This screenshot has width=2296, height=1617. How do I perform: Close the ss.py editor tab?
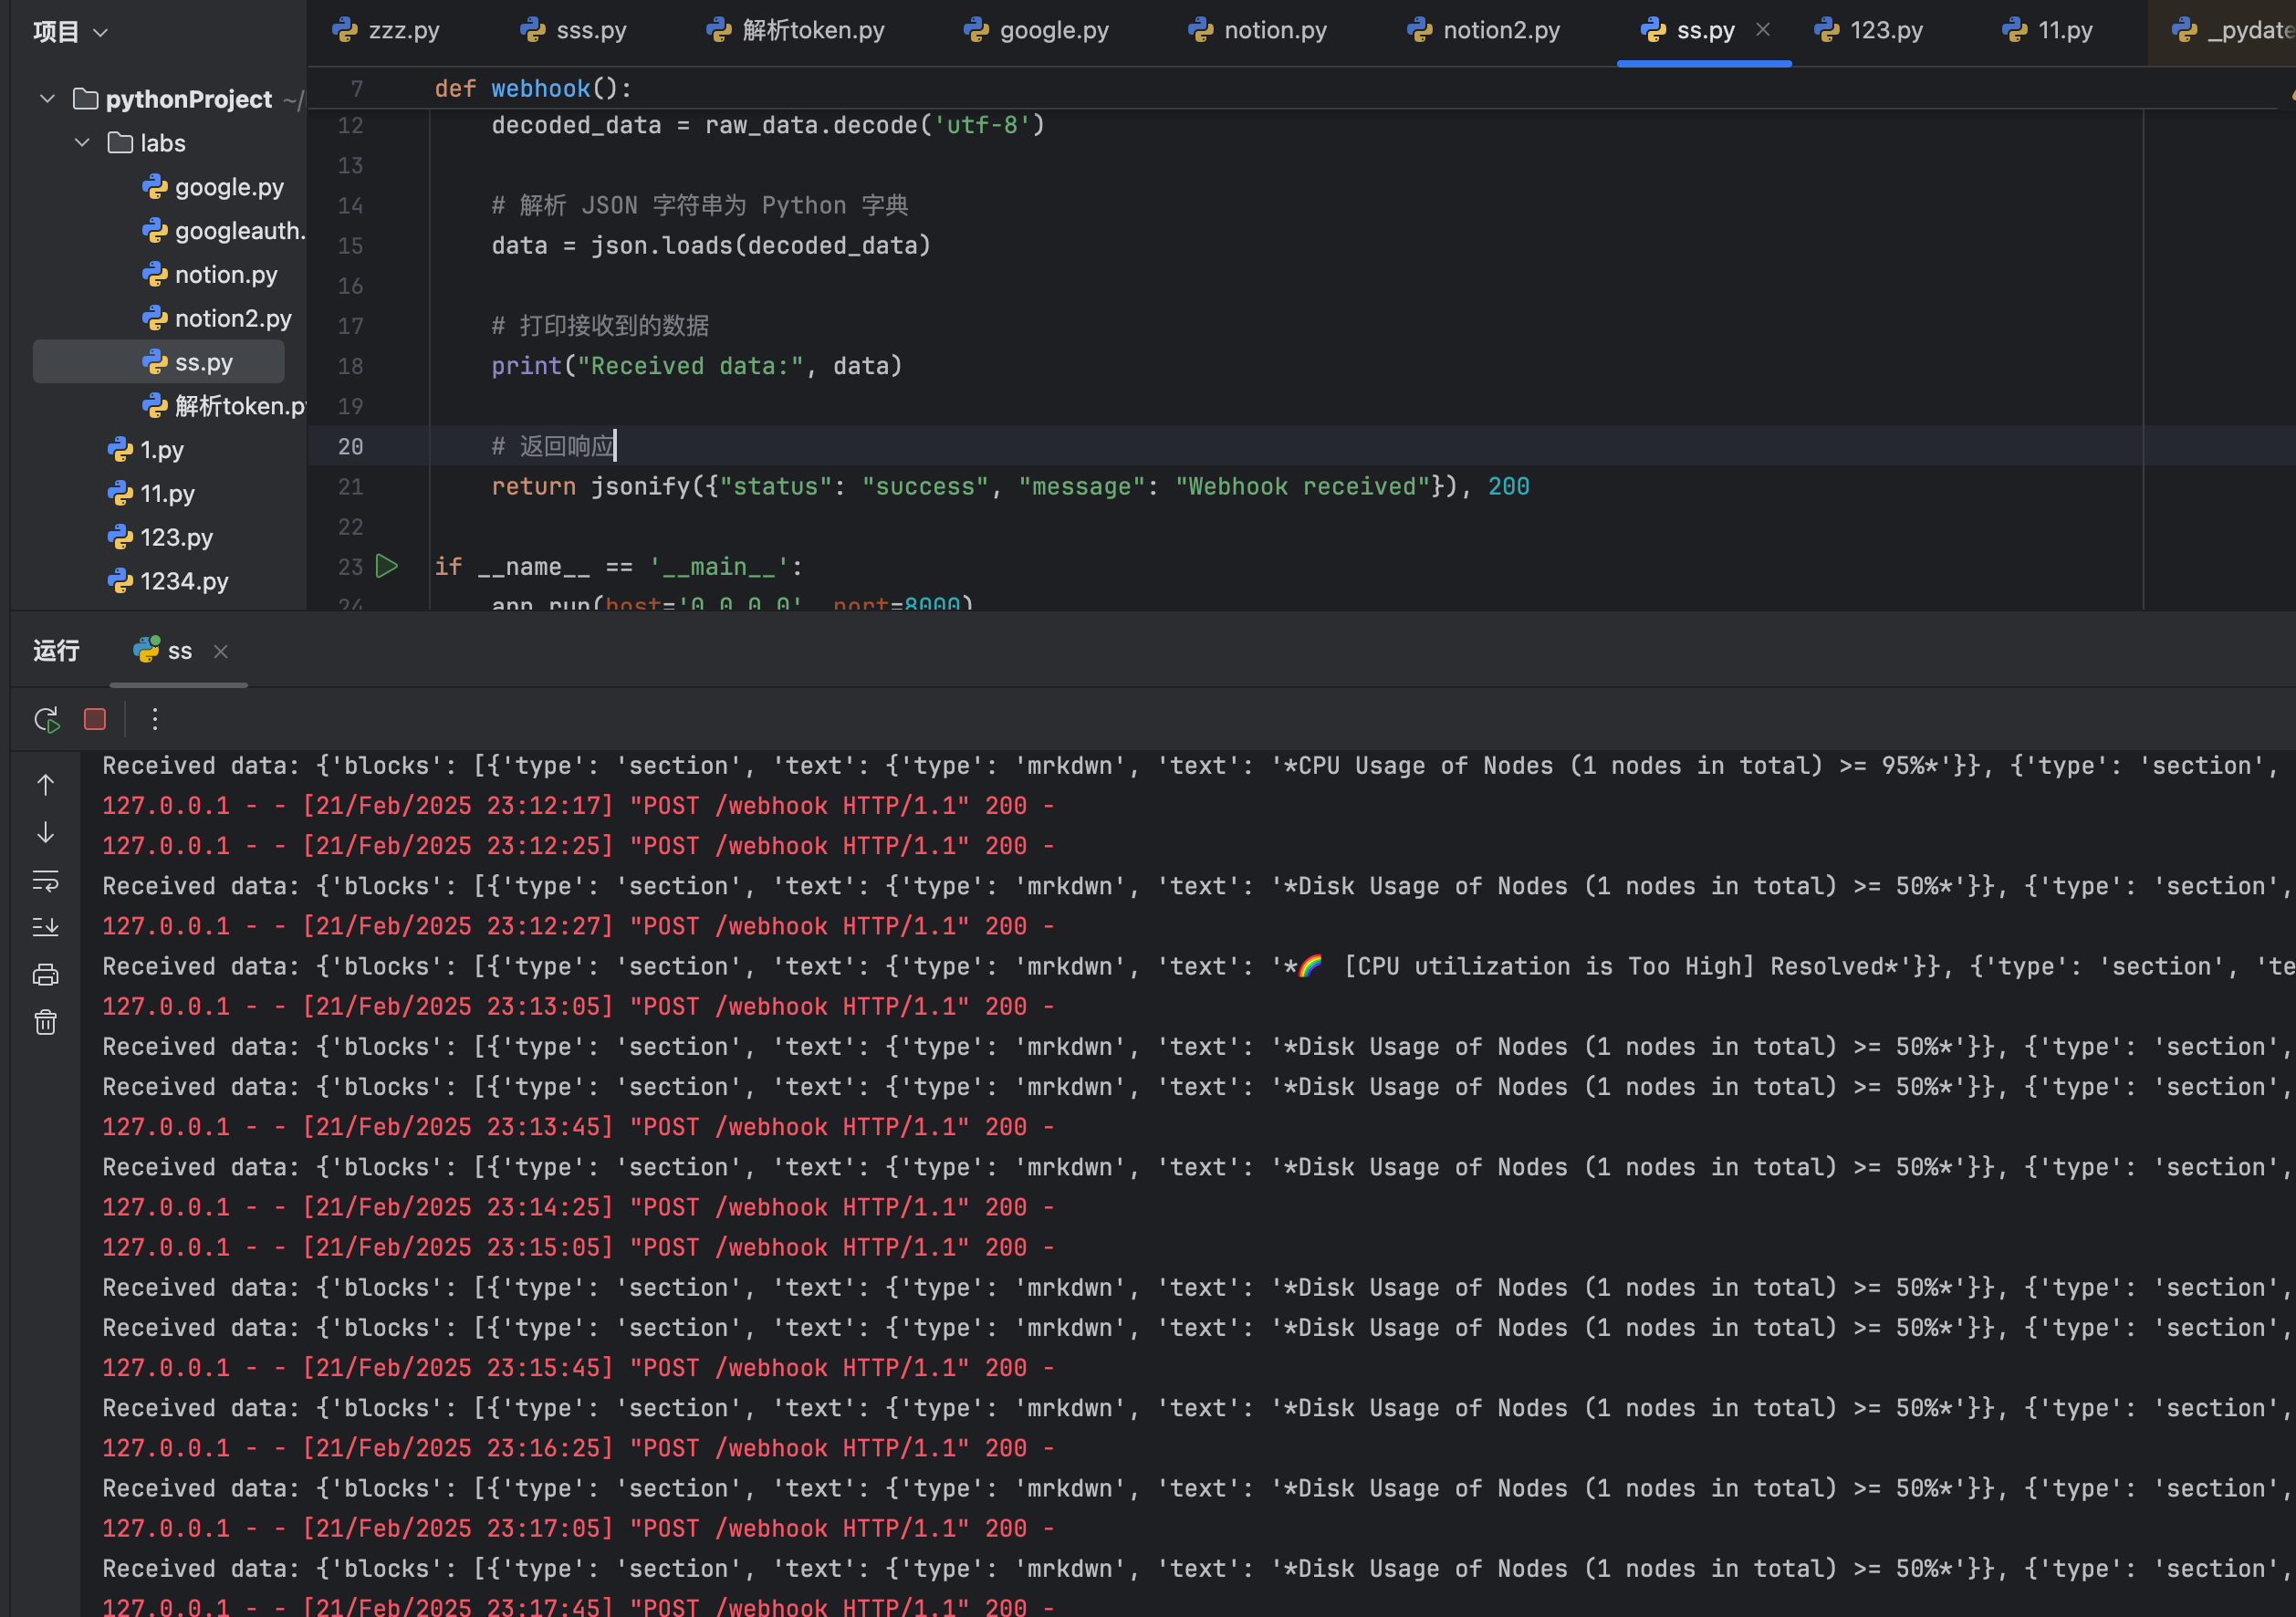(1763, 30)
